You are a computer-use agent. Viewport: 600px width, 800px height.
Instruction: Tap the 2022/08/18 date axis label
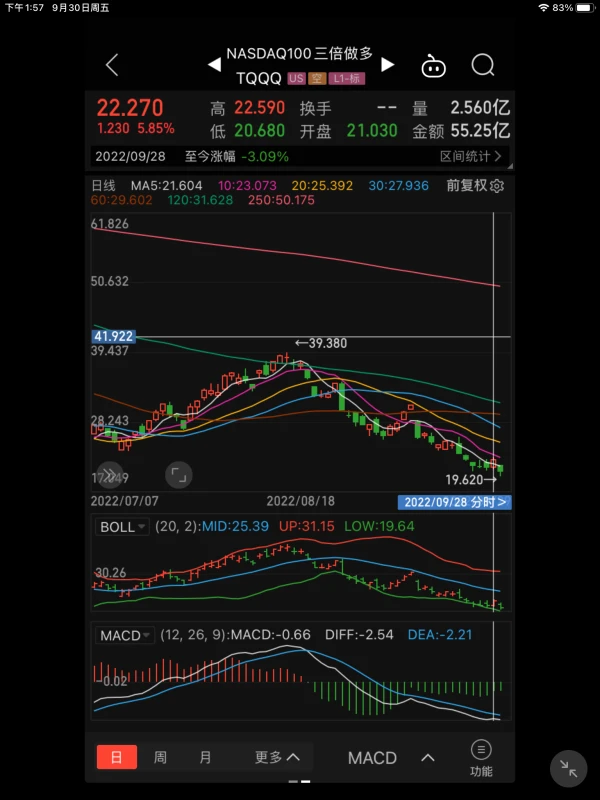coord(301,501)
